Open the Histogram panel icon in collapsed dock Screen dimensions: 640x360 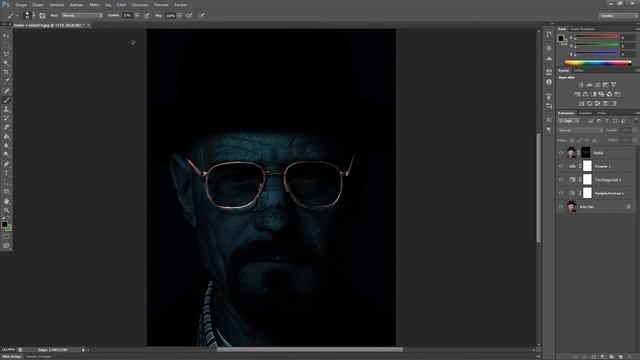pyautogui.click(x=549, y=59)
